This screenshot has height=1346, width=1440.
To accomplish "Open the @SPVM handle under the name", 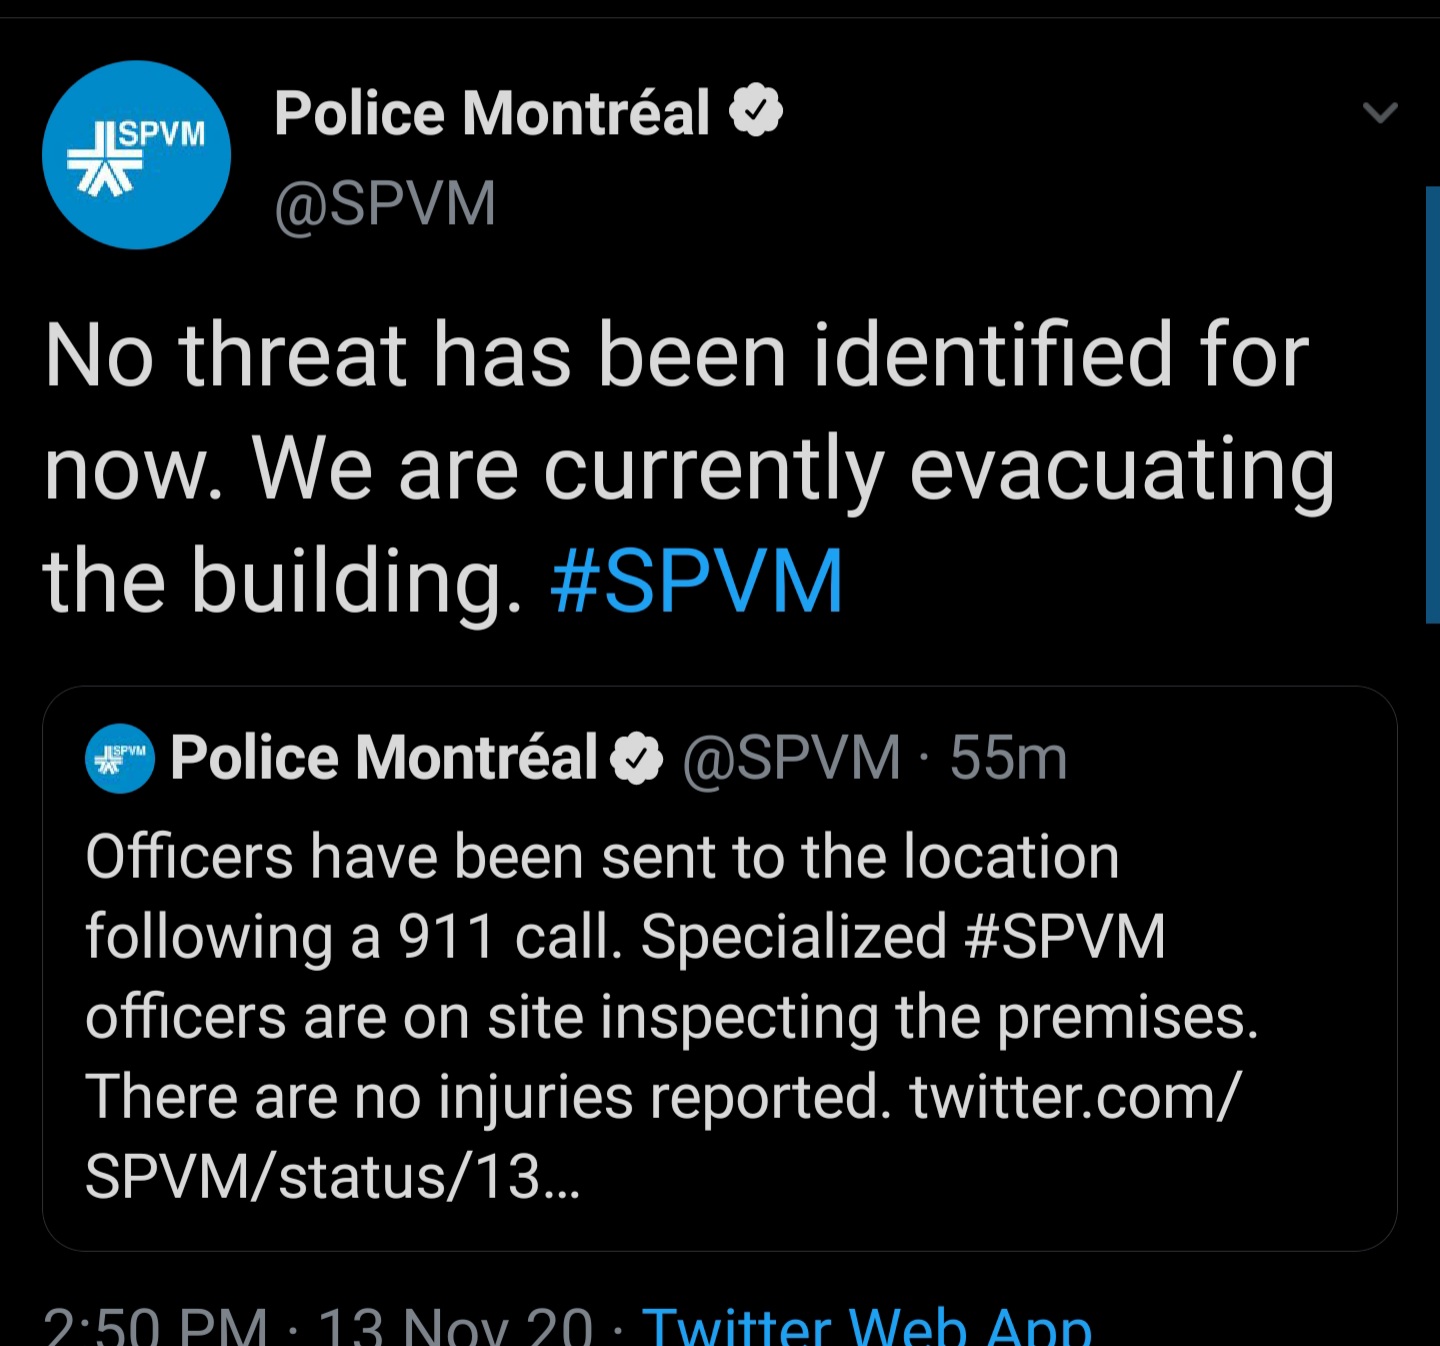I will 385,204.
